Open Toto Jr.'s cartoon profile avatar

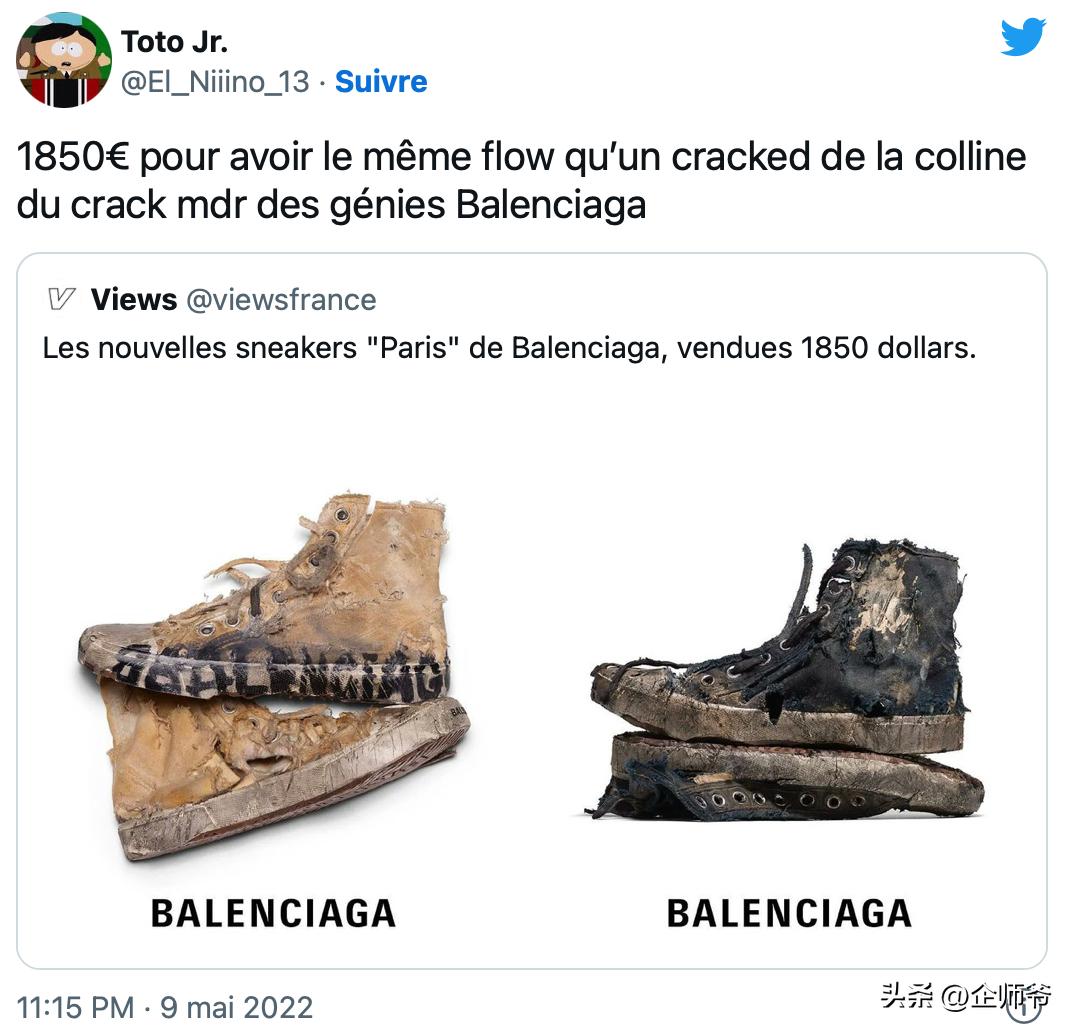click(64, 60)
